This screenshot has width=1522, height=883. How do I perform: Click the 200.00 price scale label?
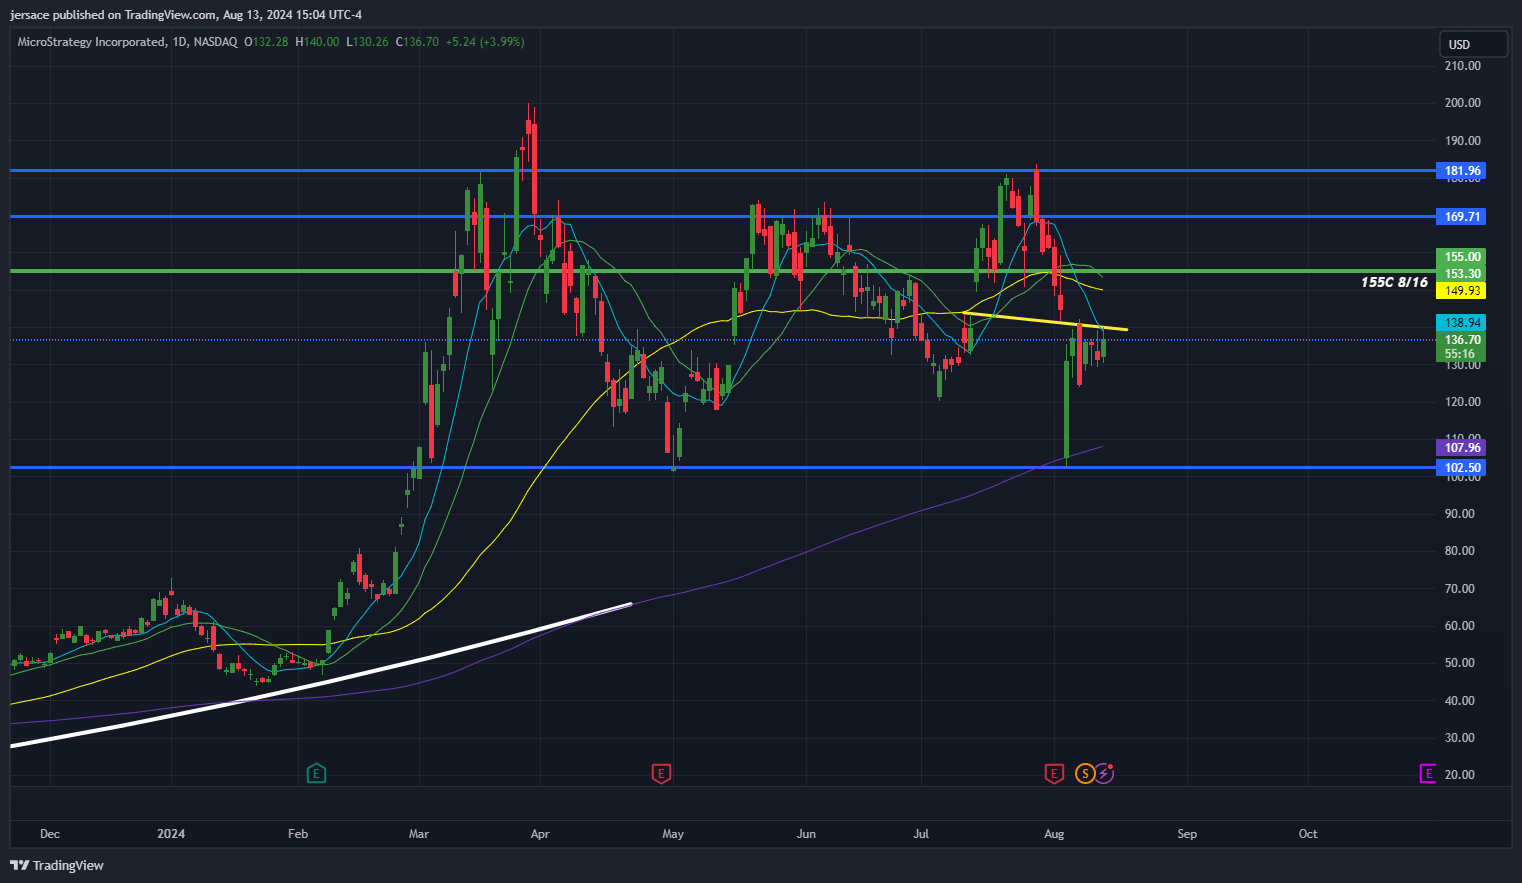(x=1462, y=103)
